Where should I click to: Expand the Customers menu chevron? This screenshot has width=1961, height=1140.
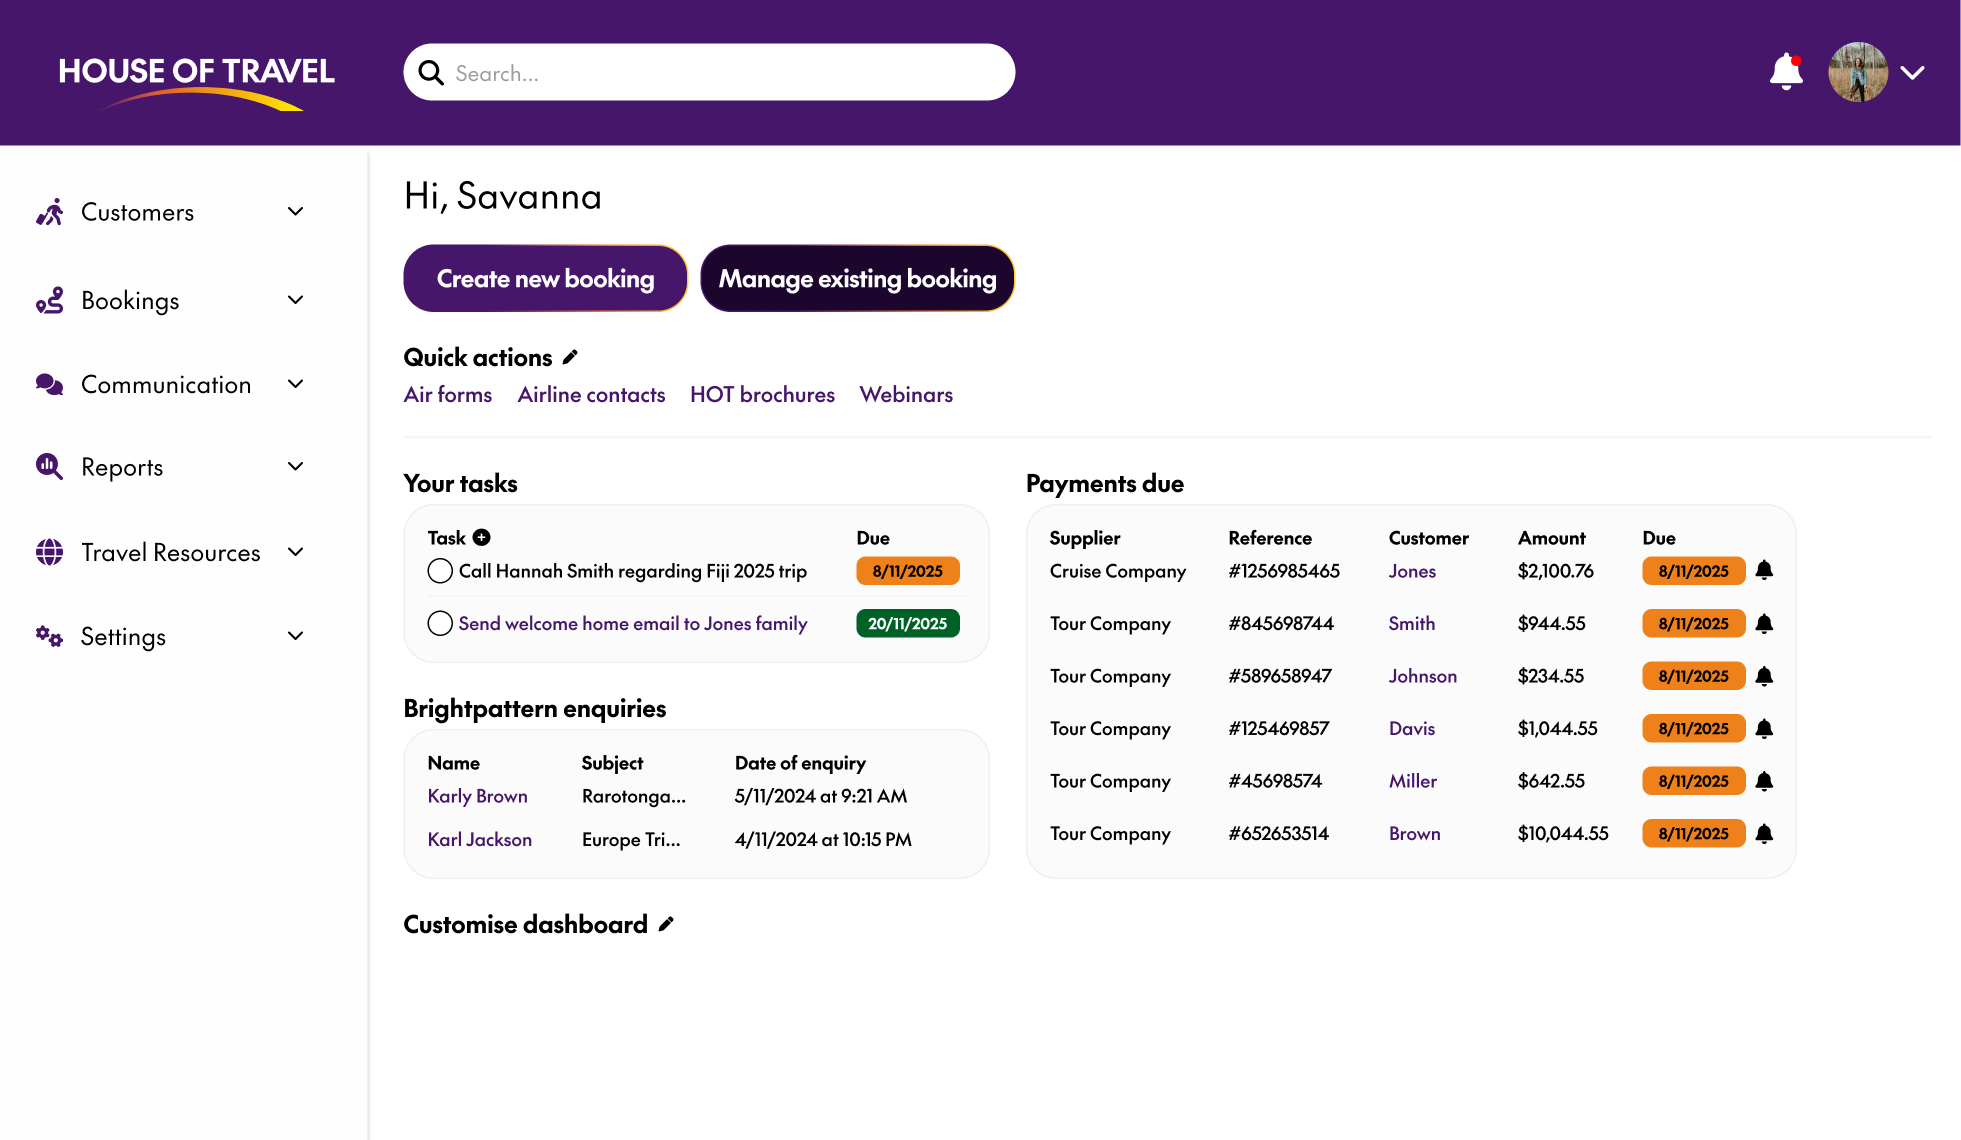tap(295, 211)
